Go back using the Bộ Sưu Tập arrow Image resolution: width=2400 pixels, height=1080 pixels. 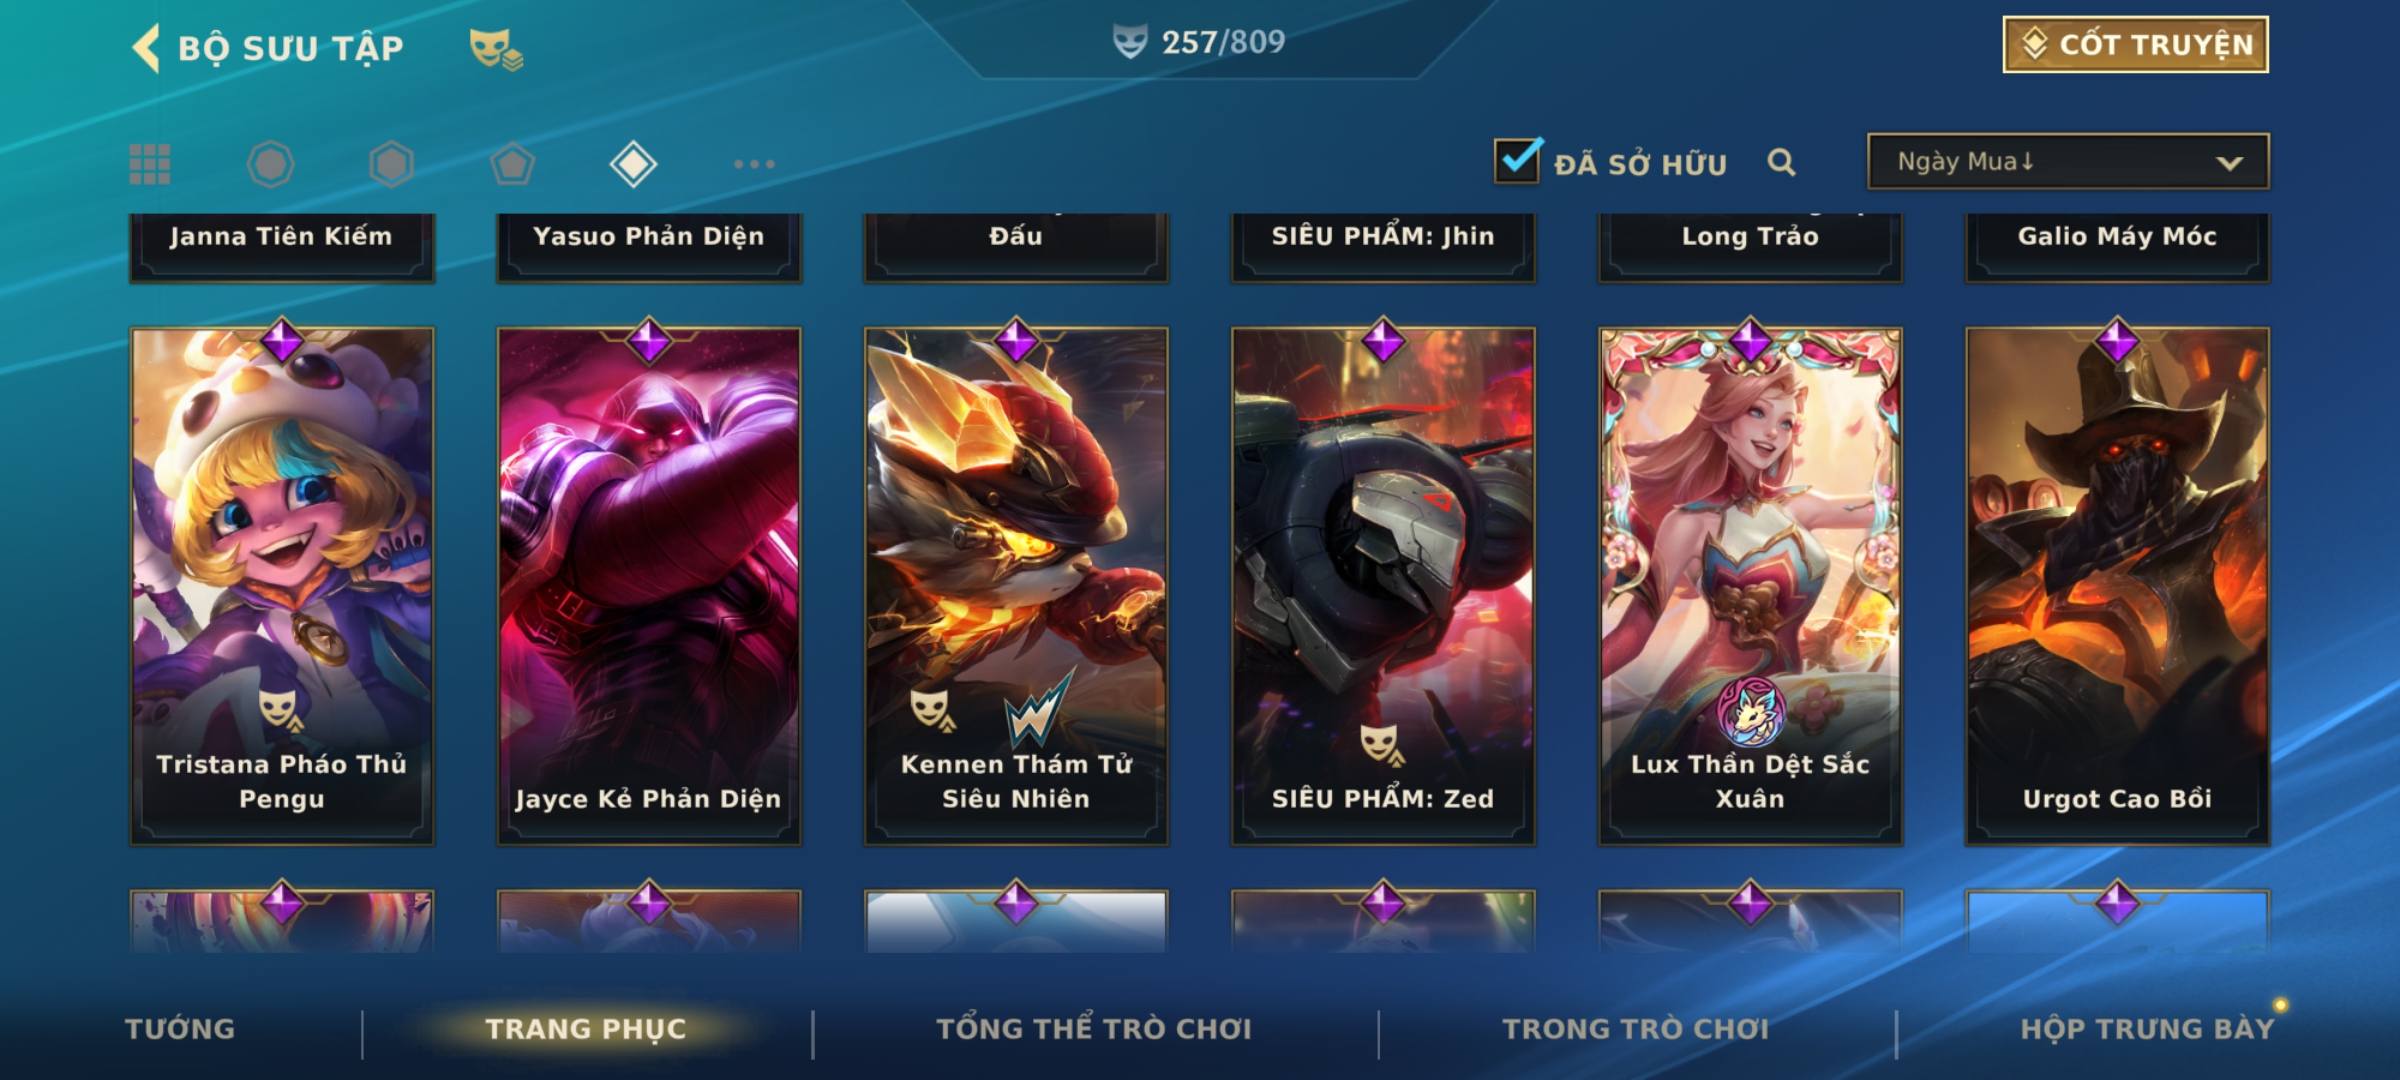(x=146, y=48)
